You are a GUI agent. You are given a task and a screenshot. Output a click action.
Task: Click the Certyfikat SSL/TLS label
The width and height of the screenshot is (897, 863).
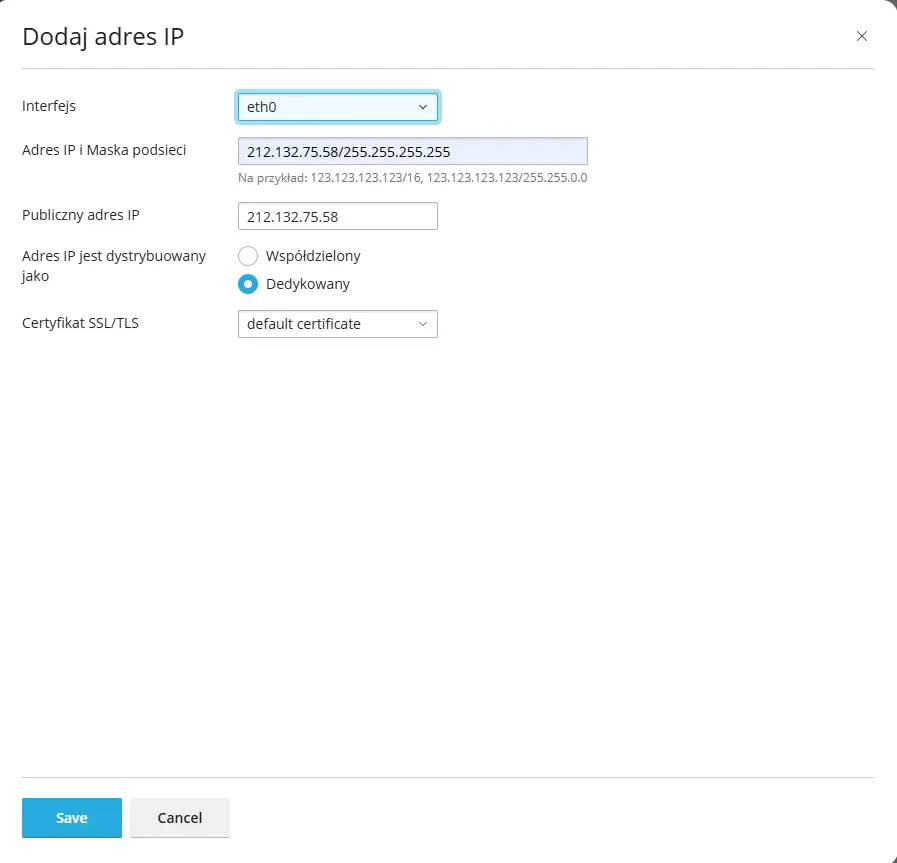80,323
